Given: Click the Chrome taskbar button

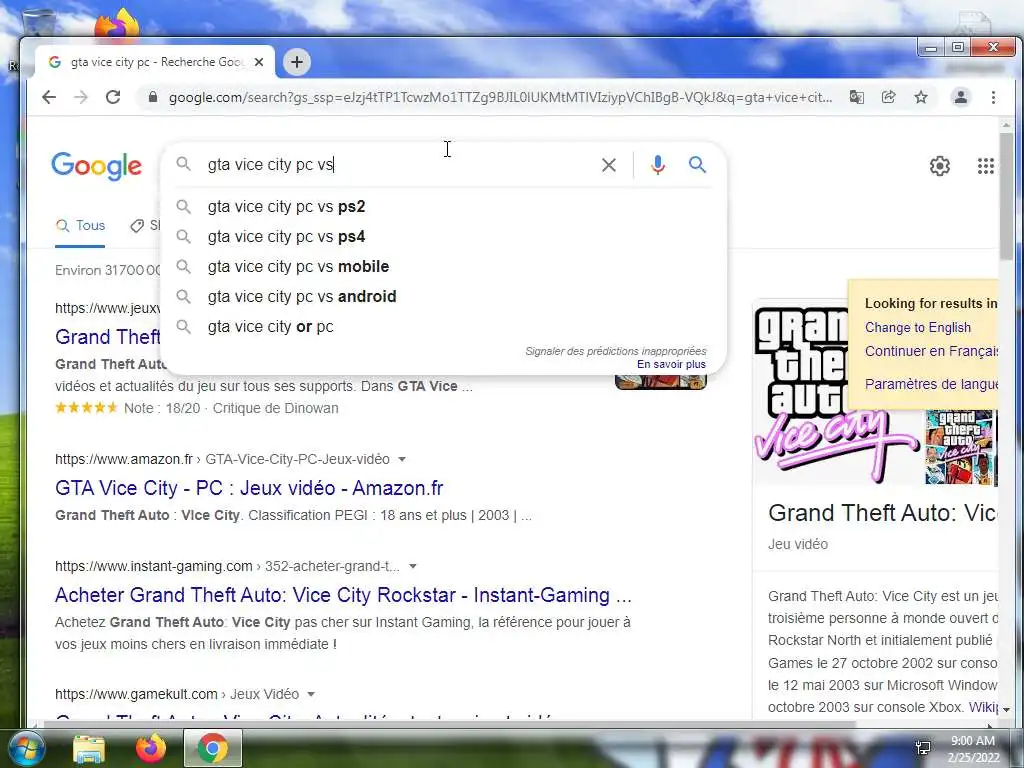Looking at the screenshot, I should coord(213,748).
